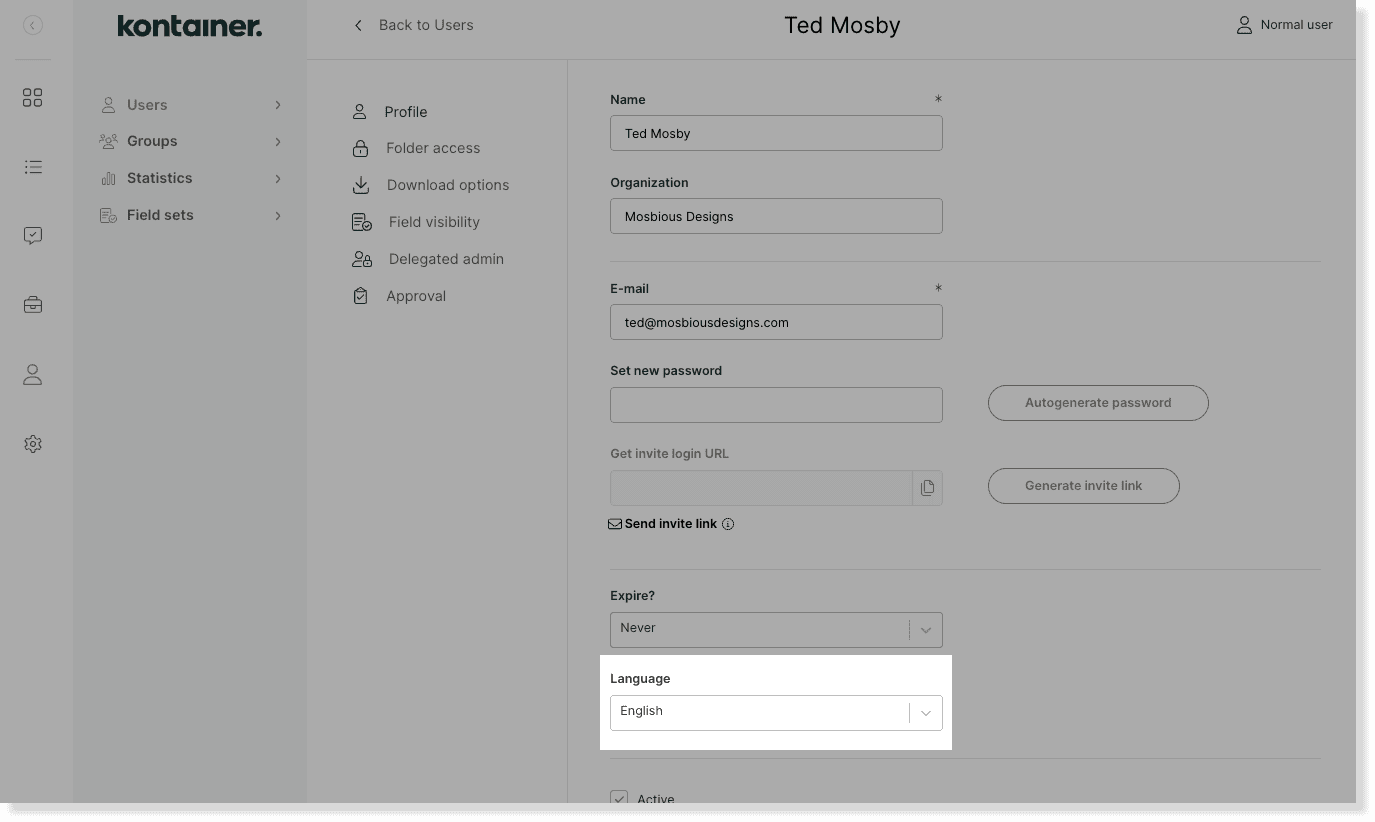Click the briefcase icon in the sidebar
The height and width of the screenshot is (822, 1375).
coord(32,304)
